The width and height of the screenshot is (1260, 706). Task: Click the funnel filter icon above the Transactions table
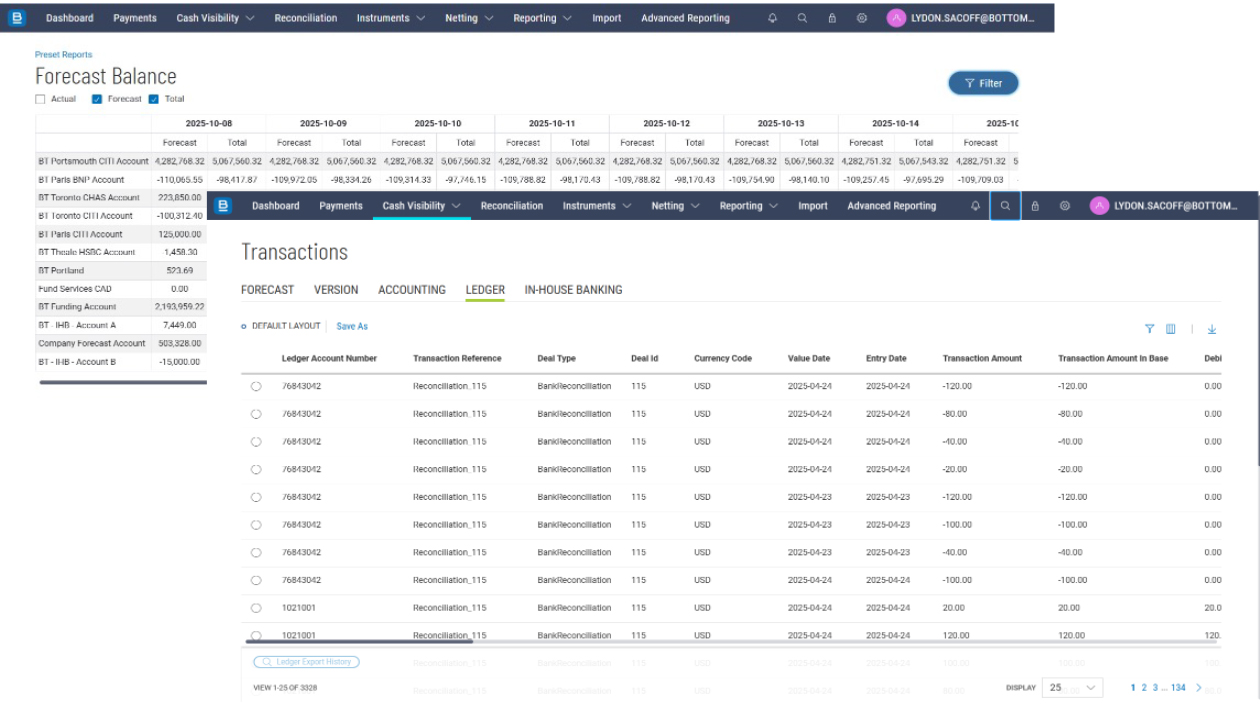[x=1149, y=329]
